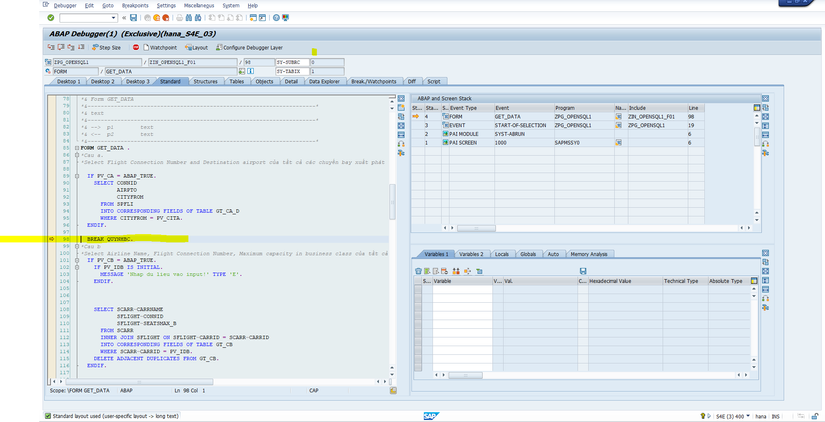This screenshot has height=422, width=825.
Task: Click Configure Debugger Layer icon
Action: pyautogui.click(x=220, y=47)
